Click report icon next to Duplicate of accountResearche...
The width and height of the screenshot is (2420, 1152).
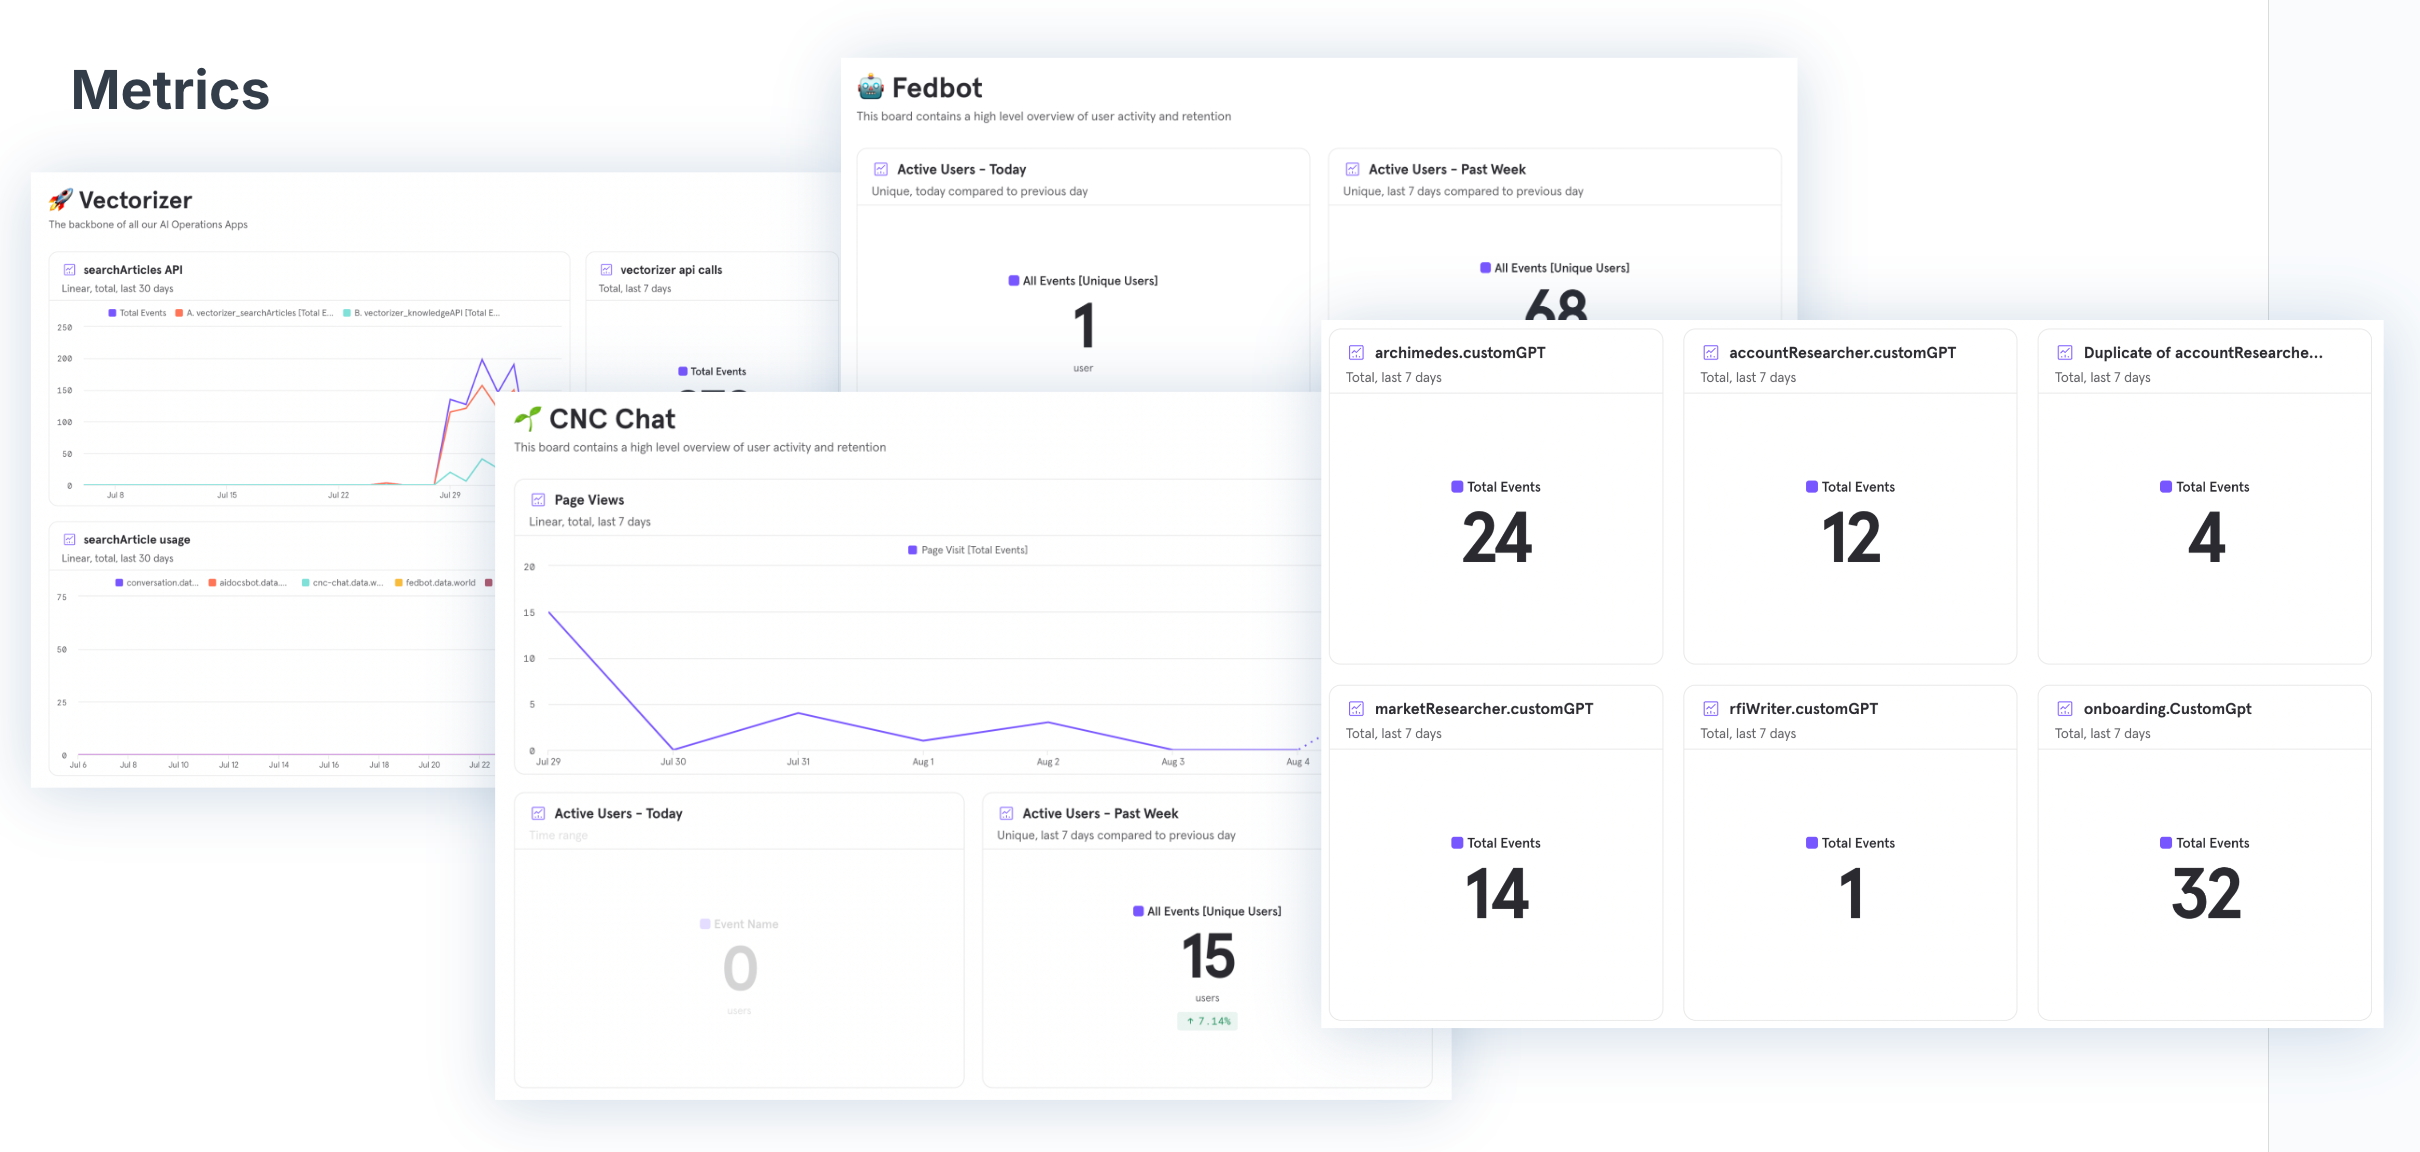click(2065, 353)
